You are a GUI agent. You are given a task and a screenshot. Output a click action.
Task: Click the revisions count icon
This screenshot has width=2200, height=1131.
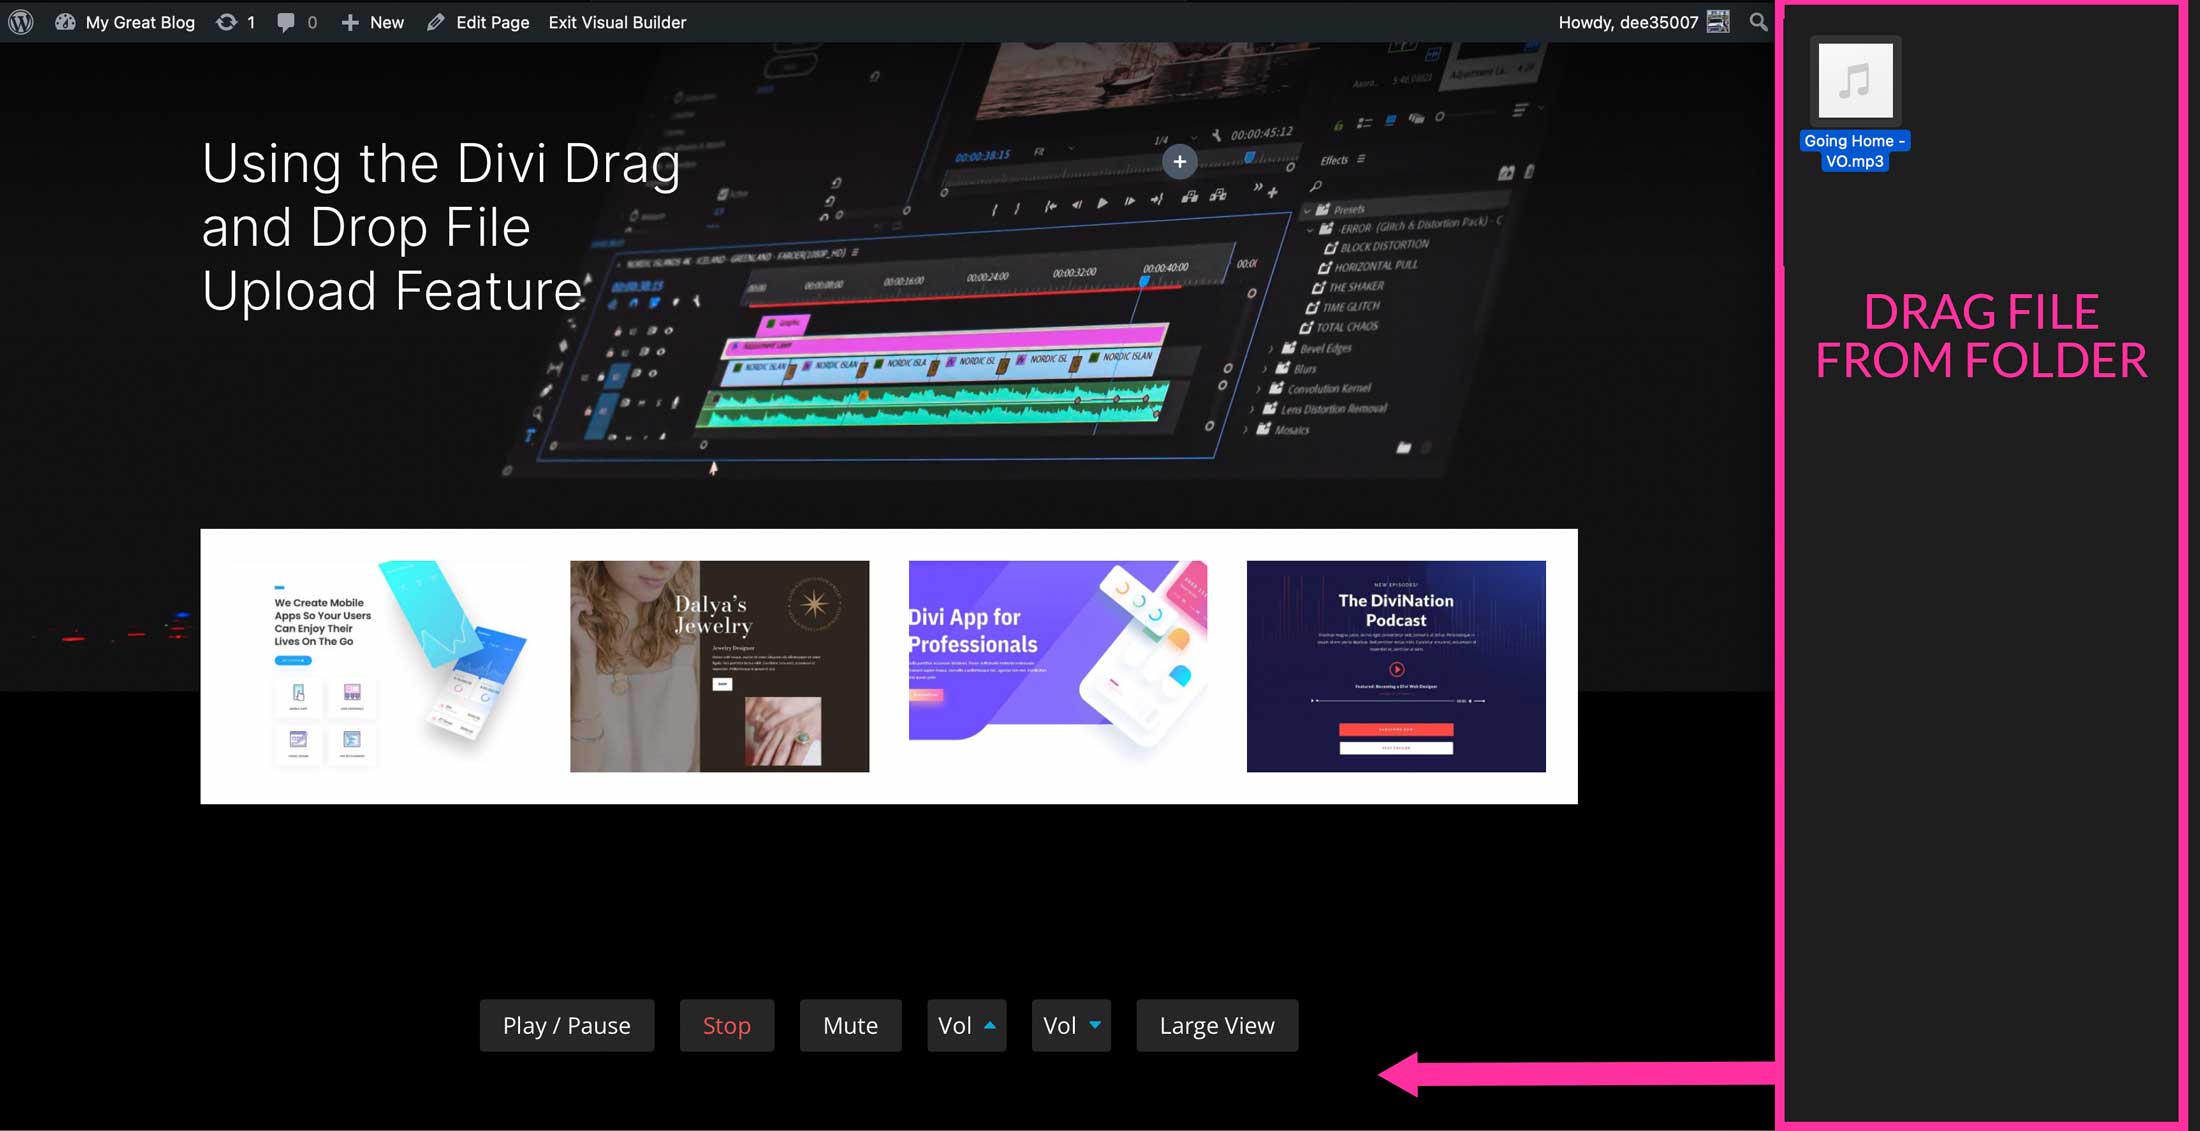click(235, 22)
